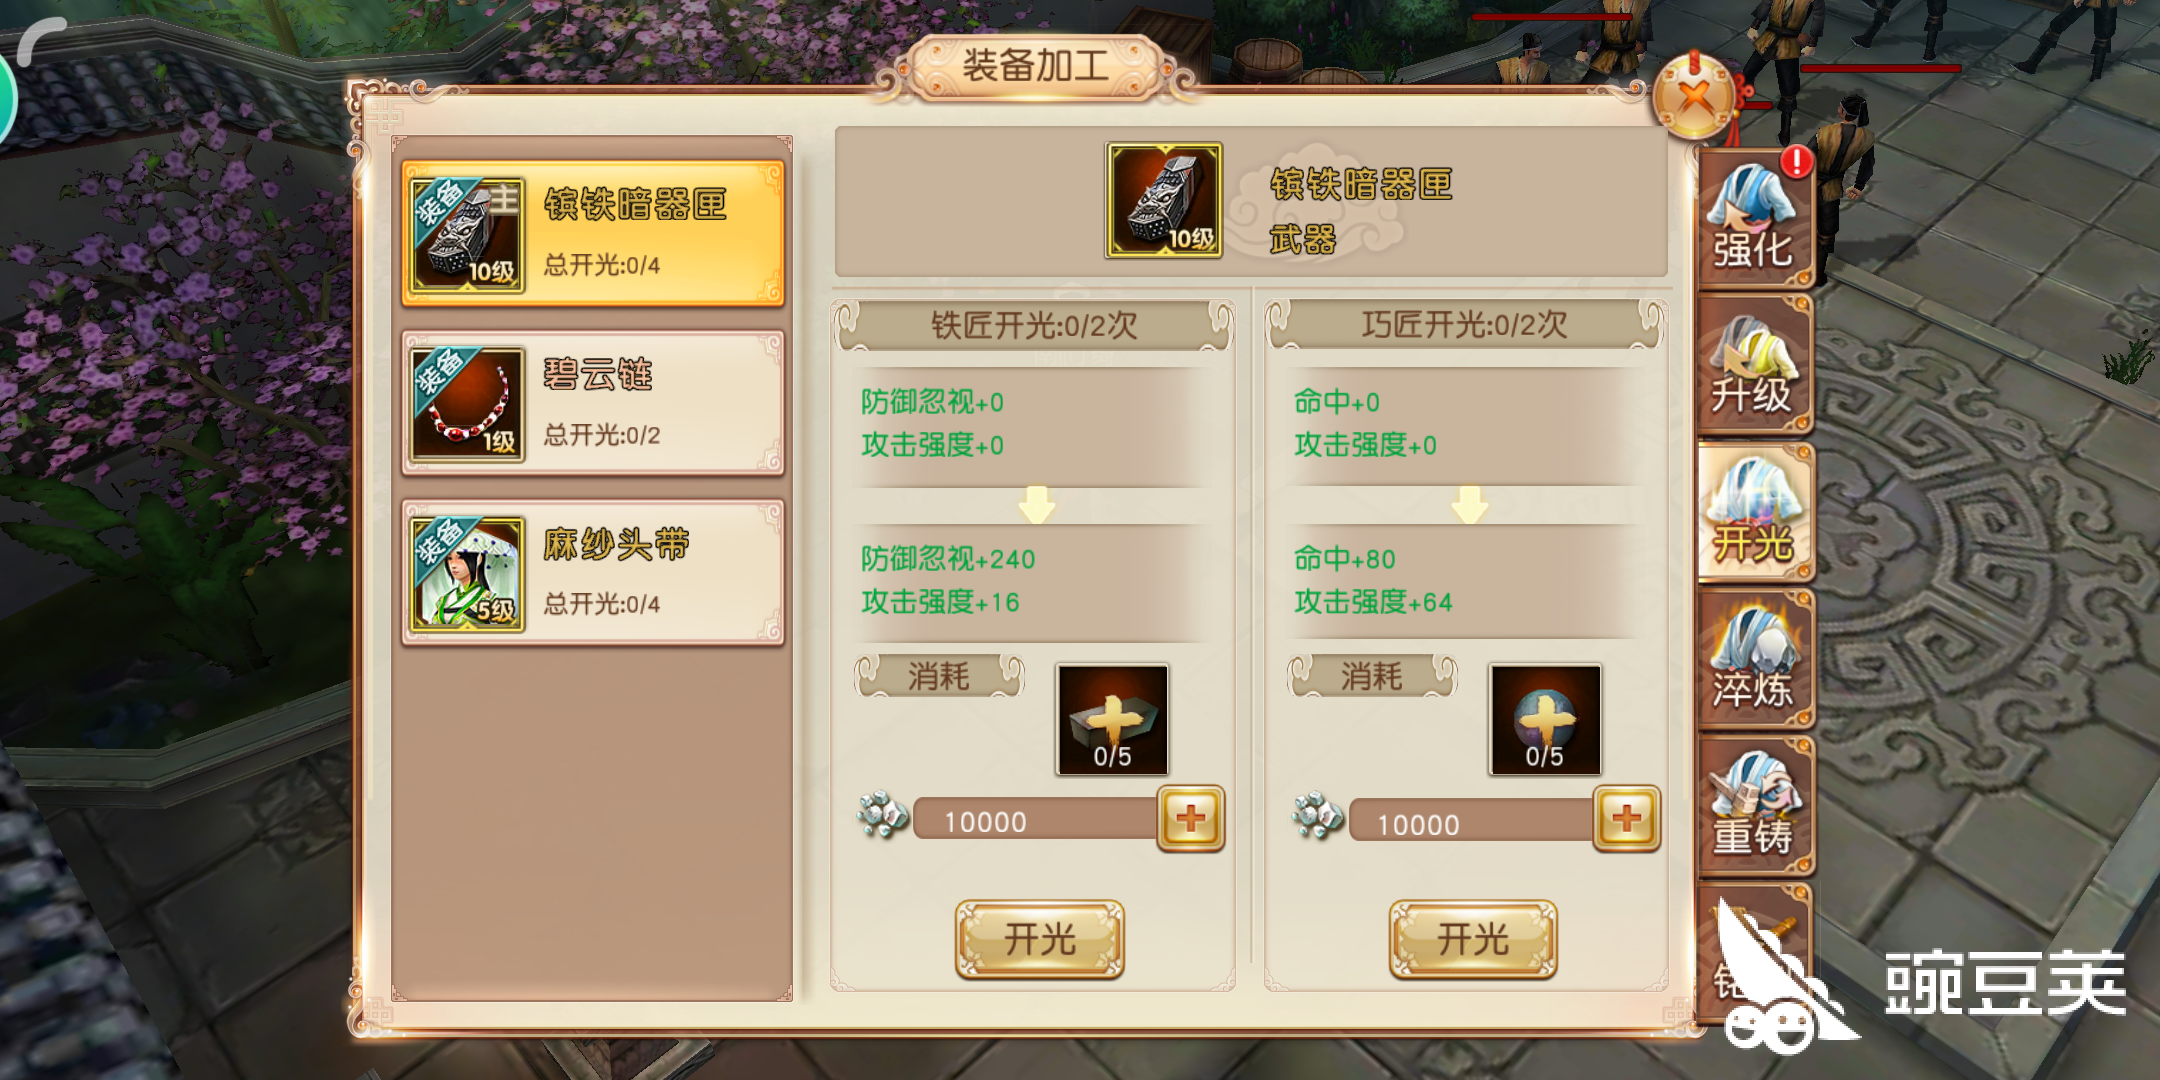Click the 铁匠开光 button

1040,939
